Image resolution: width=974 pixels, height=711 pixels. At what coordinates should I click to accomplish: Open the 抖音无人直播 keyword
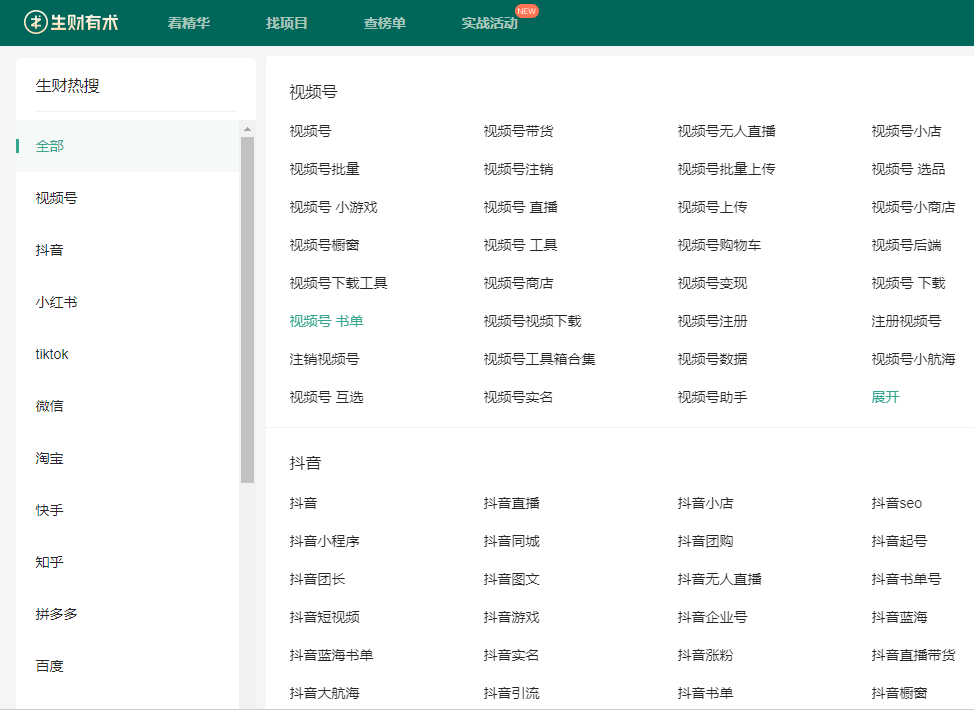(x=720, y=579)
